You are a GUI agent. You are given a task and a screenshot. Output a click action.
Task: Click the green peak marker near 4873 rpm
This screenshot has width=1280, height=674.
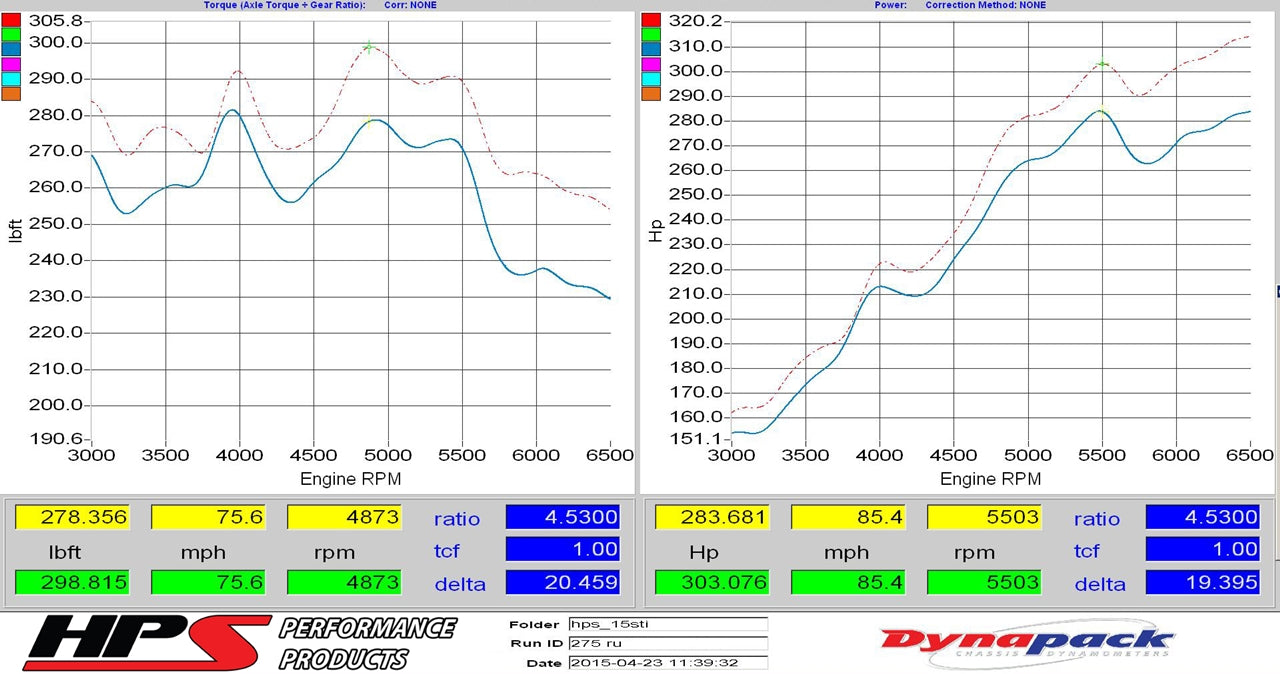pos(369,46)
